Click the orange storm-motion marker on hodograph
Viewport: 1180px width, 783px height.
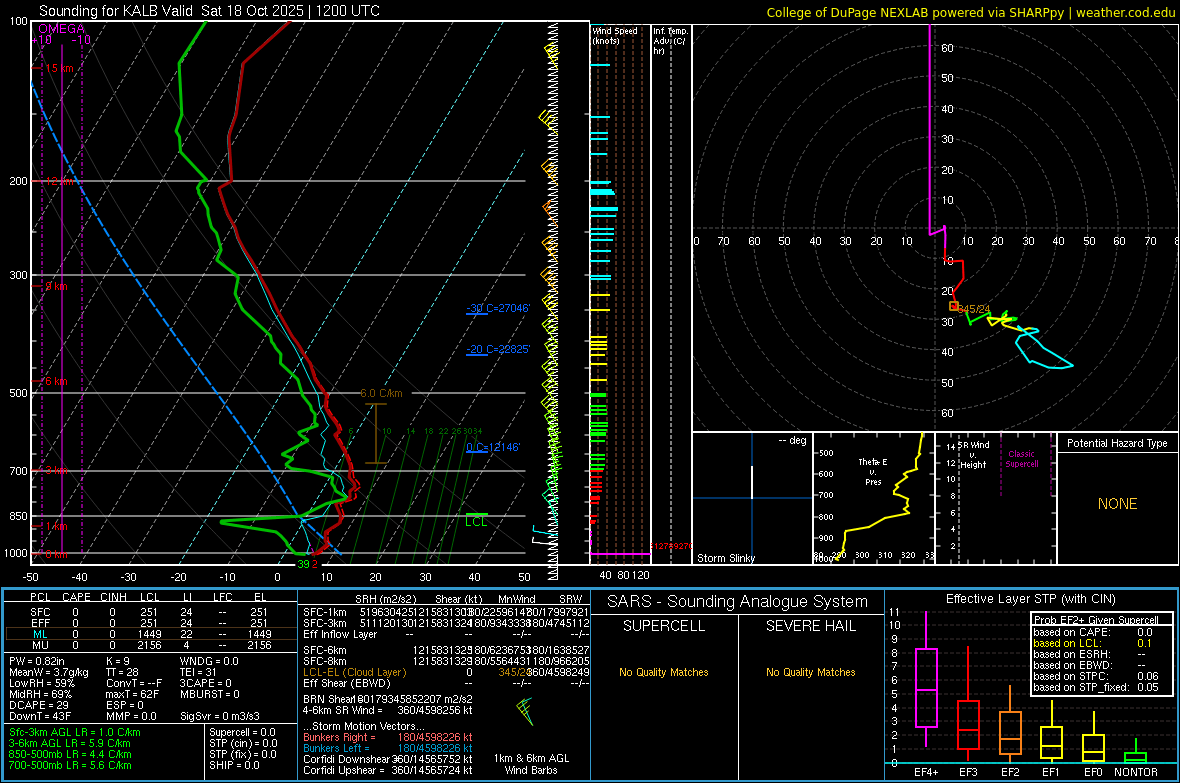[953, 306]
